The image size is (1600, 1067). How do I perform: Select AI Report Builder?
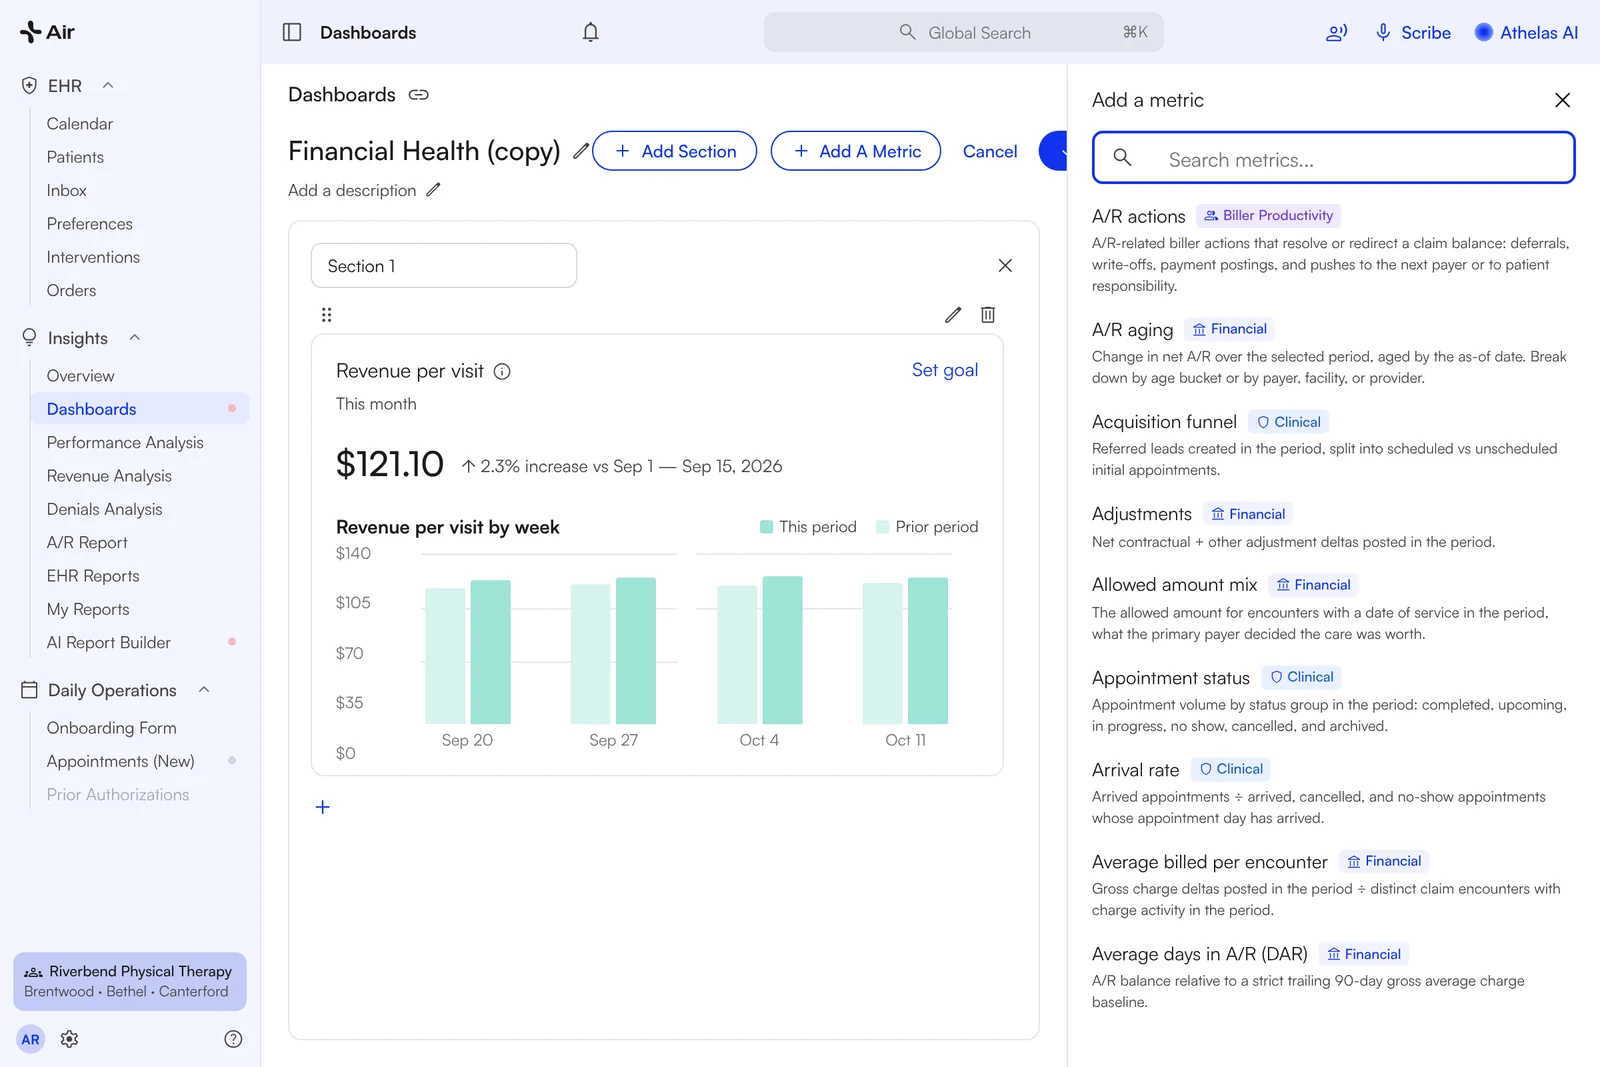109,642
